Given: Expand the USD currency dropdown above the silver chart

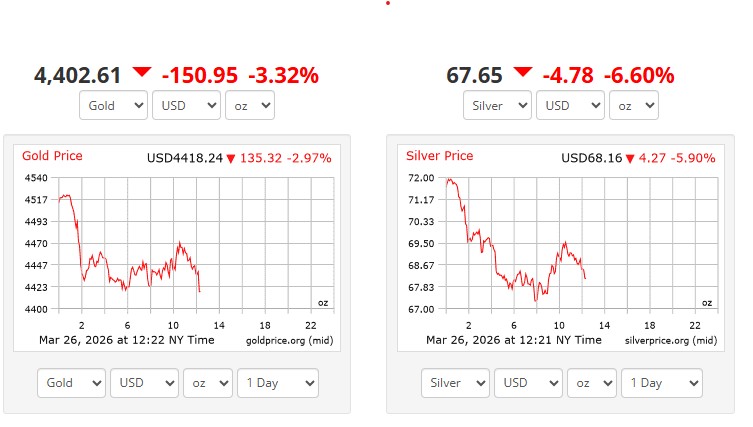Looking at the screenshot, I should click(x=570, y=105).
